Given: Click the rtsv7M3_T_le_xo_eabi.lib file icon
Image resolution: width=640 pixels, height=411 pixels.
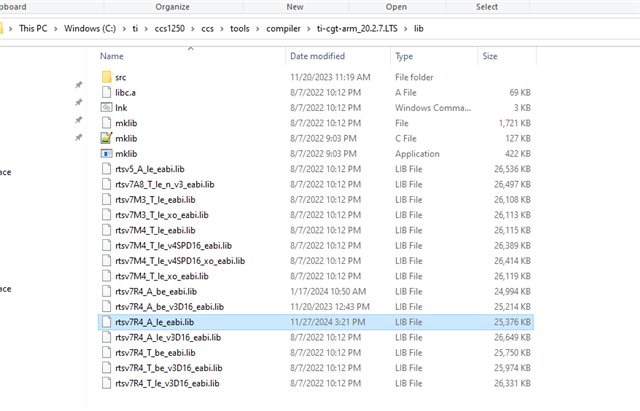Looking at the screenshot, I should [107, 215].
